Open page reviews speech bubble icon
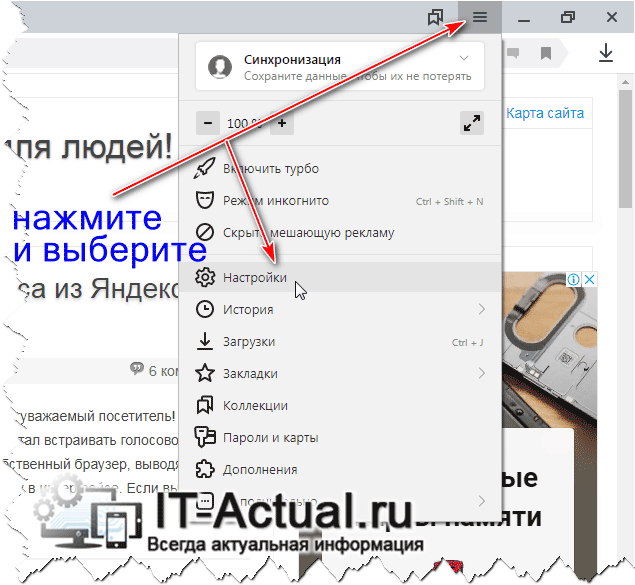The width and height of the screenshot is (635, 585). (x=513, y=53)
